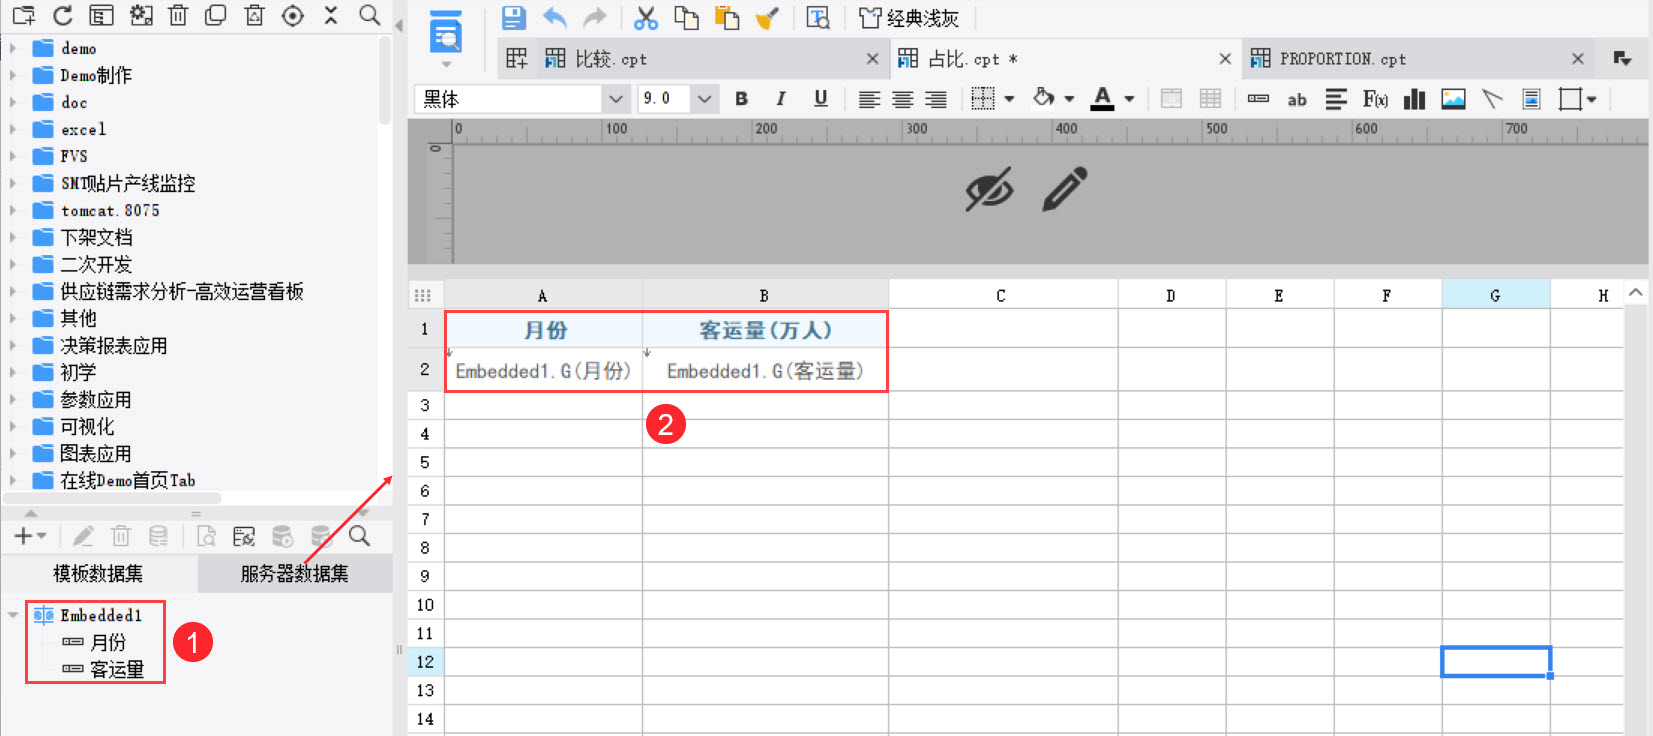Open the cell border style dropdown arrow
The height and width of the screenshot is (736, 1653).
coord(1009,99)
